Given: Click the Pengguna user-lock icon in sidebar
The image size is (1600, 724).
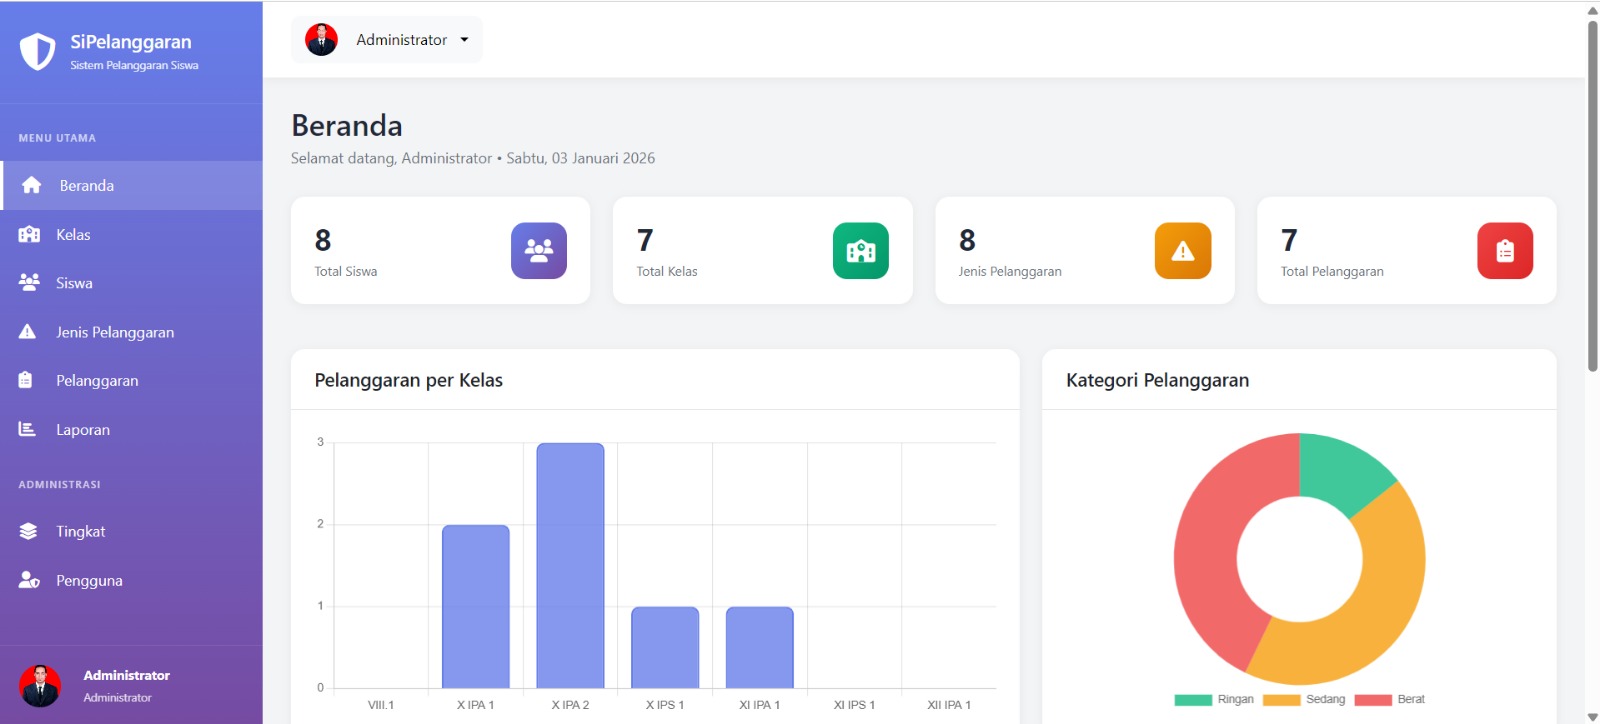Looking at the screenshot, I should point(29,580).
